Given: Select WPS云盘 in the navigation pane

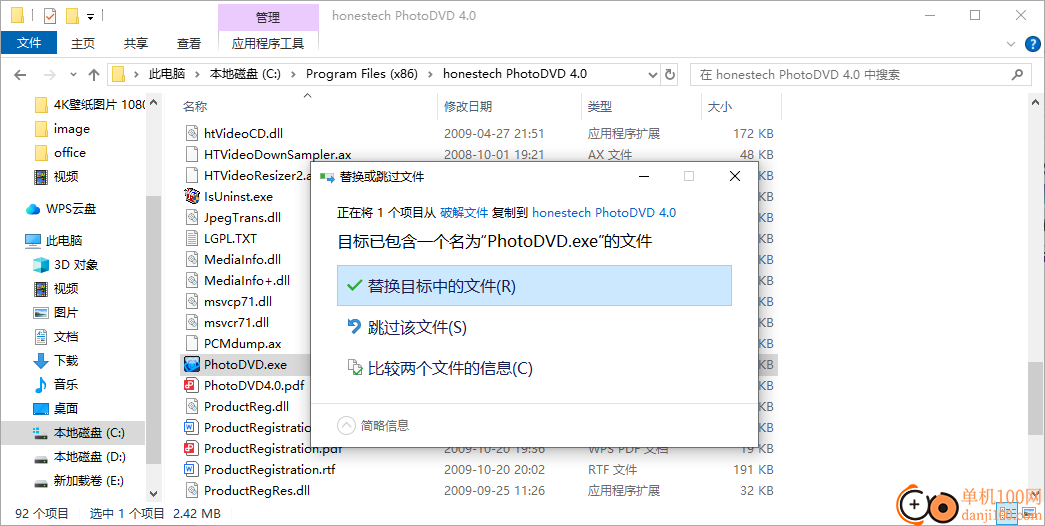Looking at the screenshot, I should 71,209.
